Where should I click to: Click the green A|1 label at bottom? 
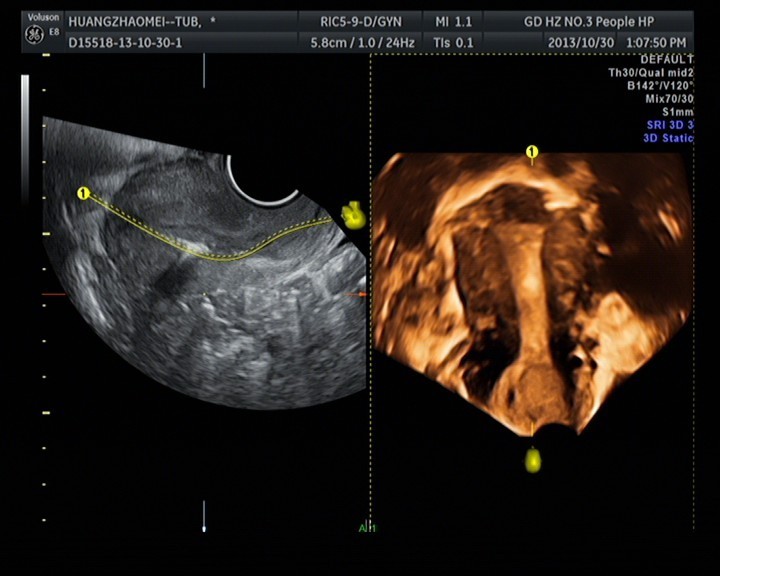367,528
